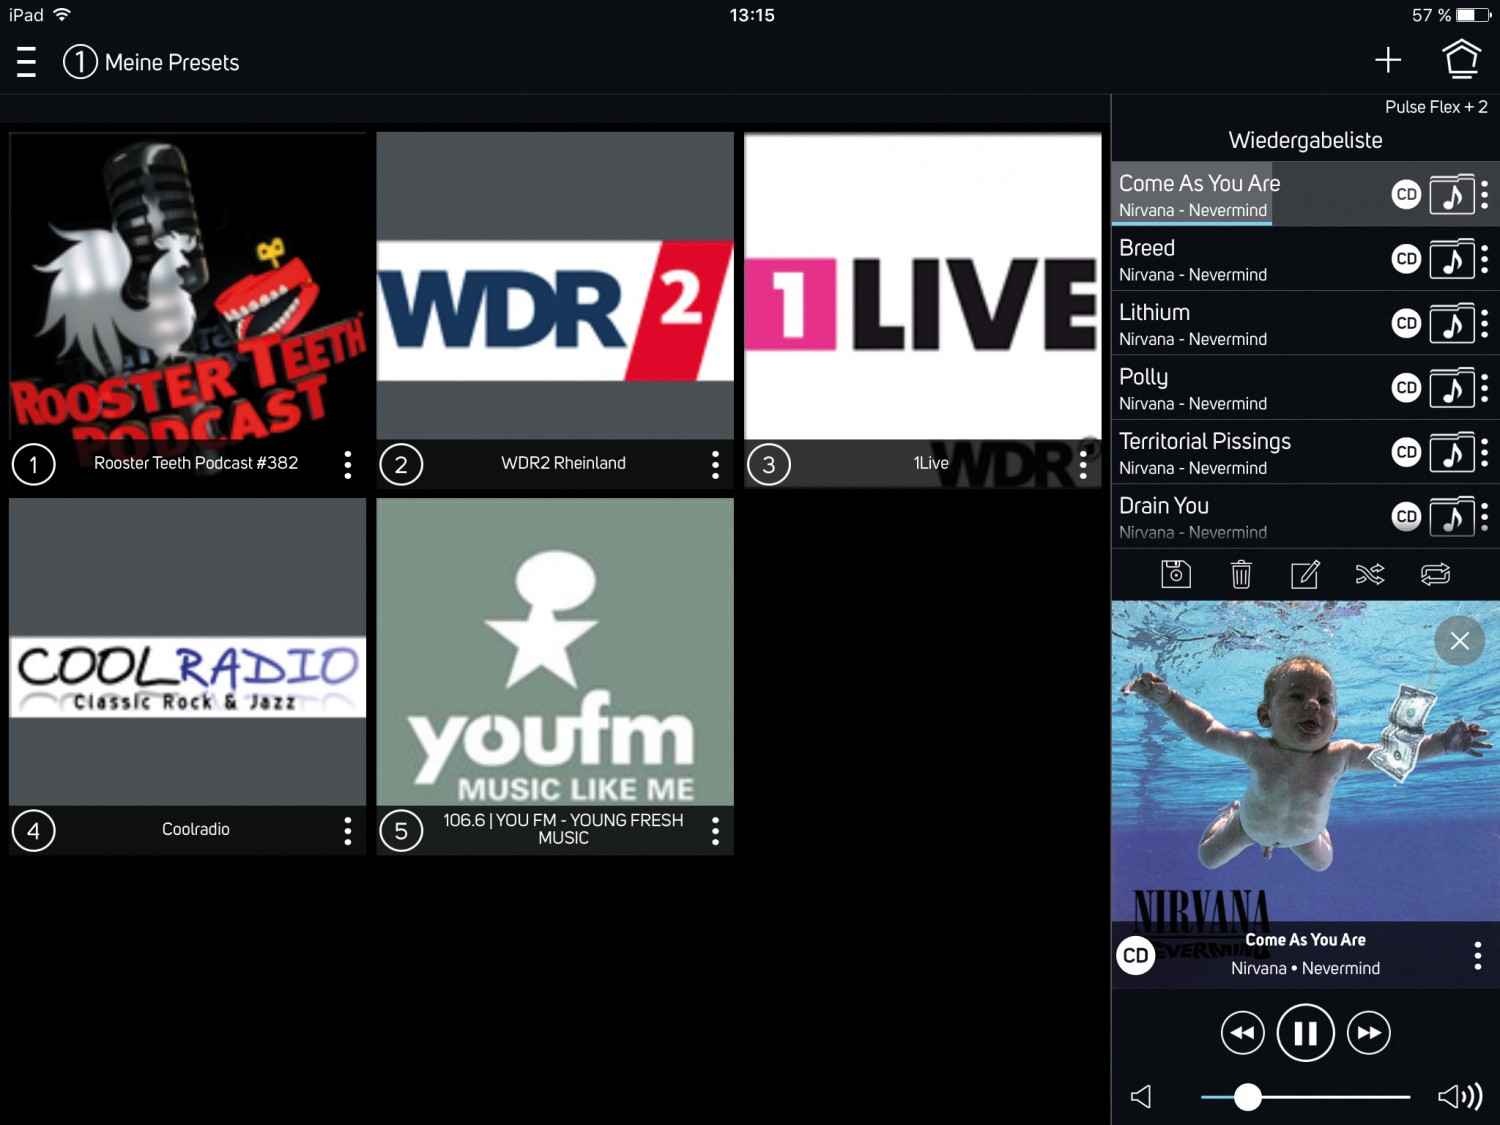
Task: Open the home player icon
Action: click(x=1461, y=59)
